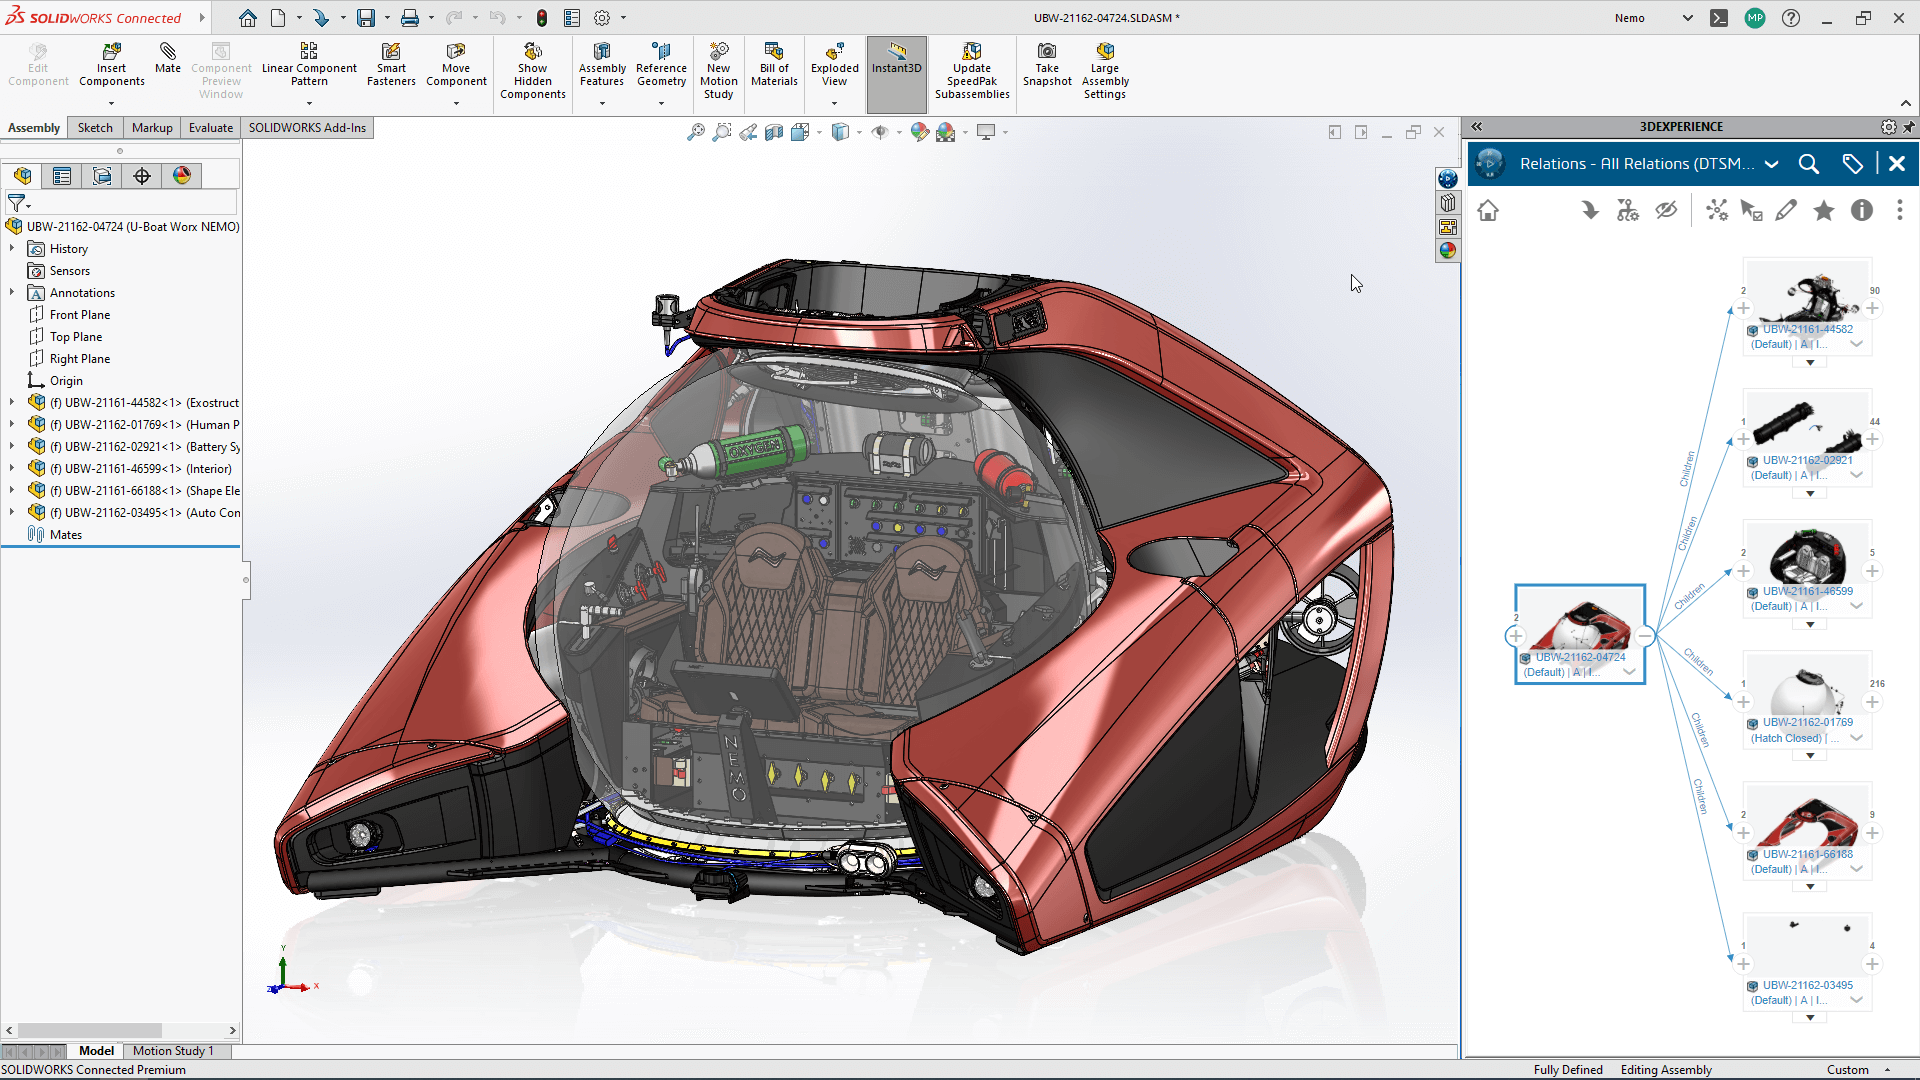Screen dimensions: 1920x1080
Task: Open ConfigurationManager tab icon
Action: [102, 176]
